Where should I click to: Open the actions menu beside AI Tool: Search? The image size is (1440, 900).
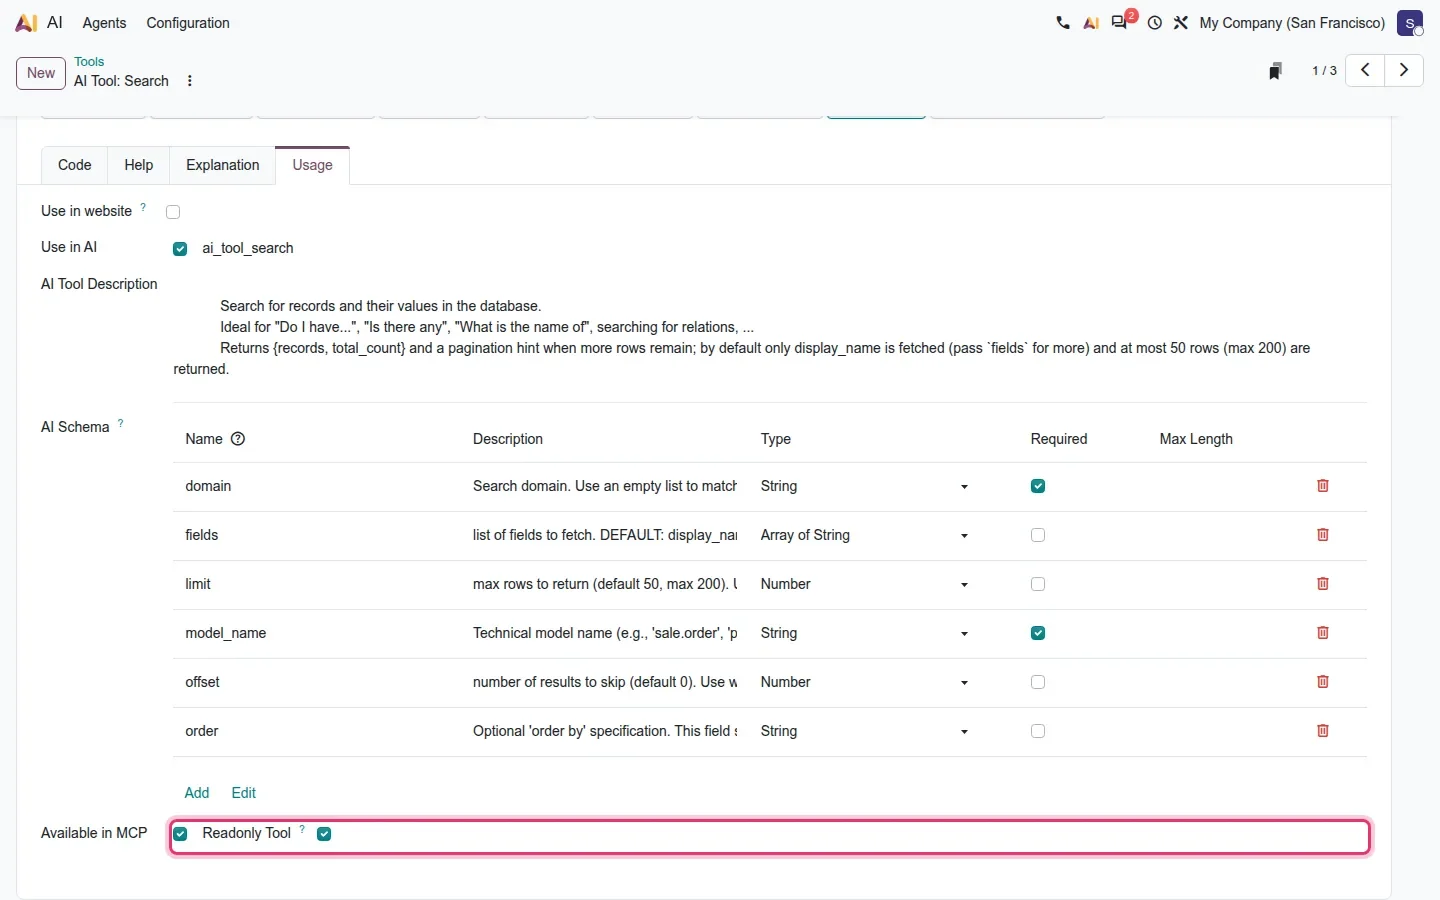click(190, 81)
